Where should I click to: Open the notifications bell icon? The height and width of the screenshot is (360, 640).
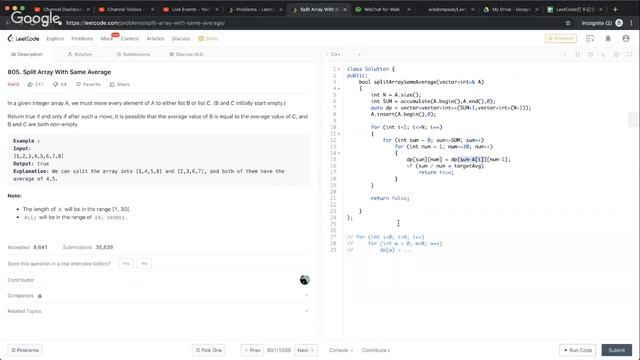(608, 38)
